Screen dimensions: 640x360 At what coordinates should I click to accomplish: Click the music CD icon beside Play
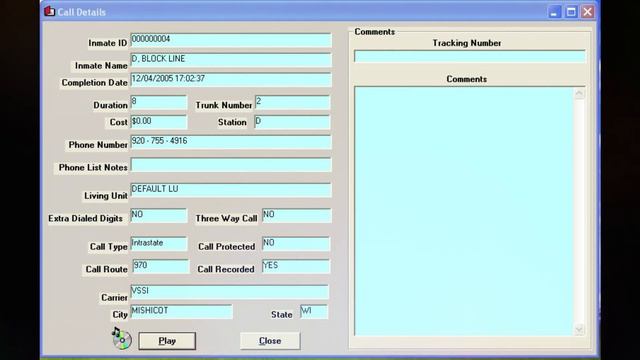point(122,338)
